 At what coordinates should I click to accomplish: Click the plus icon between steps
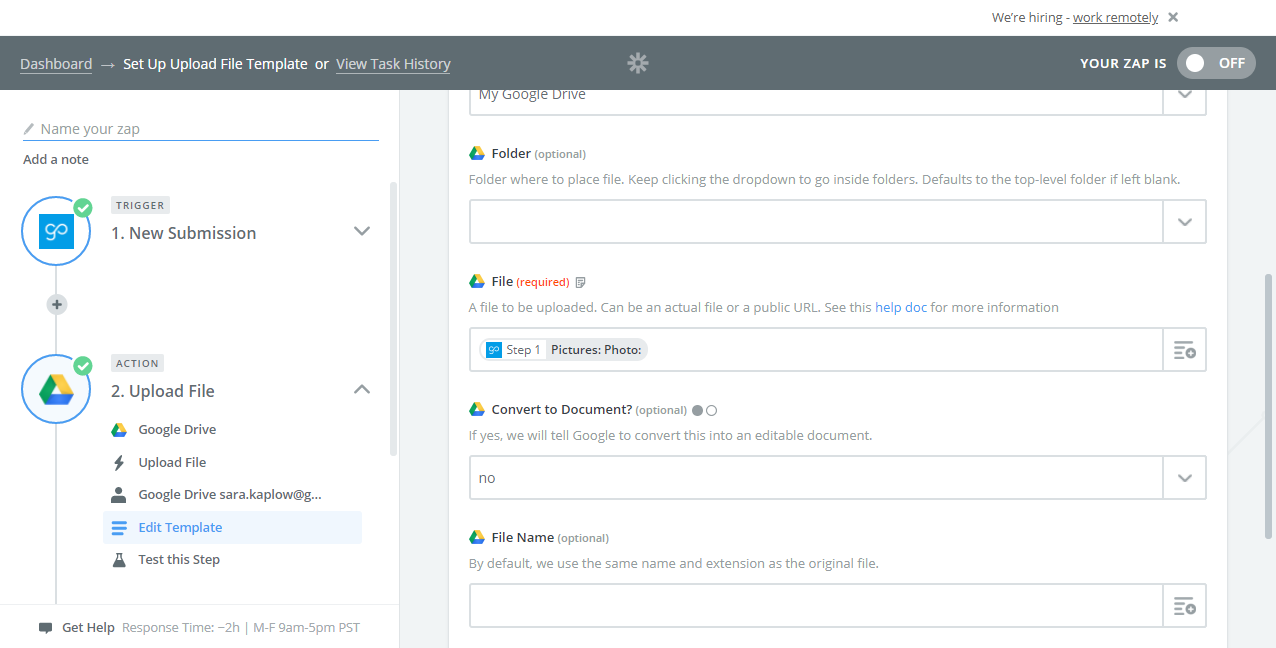57,305
